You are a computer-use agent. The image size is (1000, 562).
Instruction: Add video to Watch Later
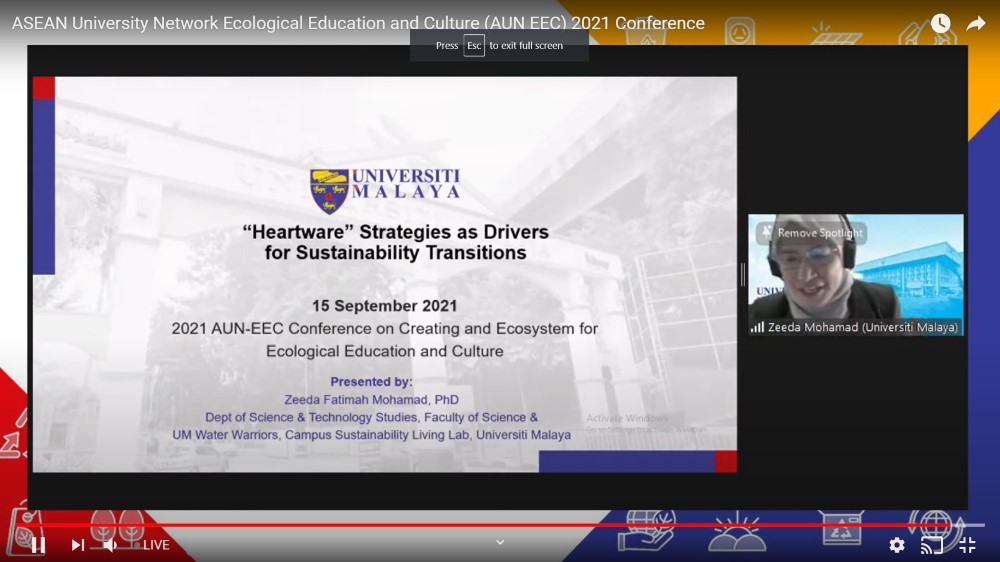pyautogui.click(x=940, y=23)
